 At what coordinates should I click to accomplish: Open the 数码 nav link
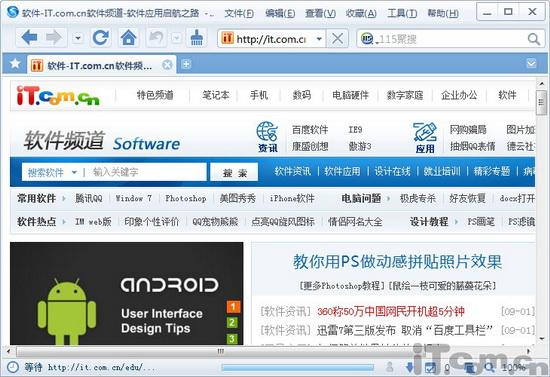pyautogui.click(x=302, y=95)
